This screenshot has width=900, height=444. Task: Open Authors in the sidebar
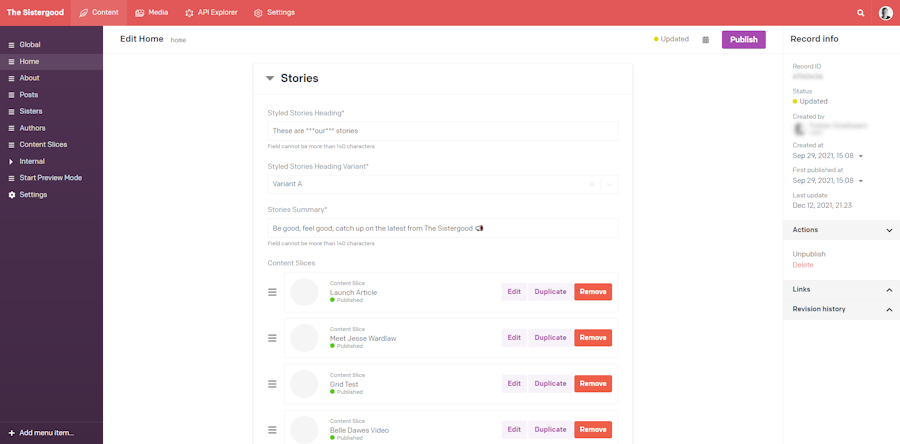(52, 128)
